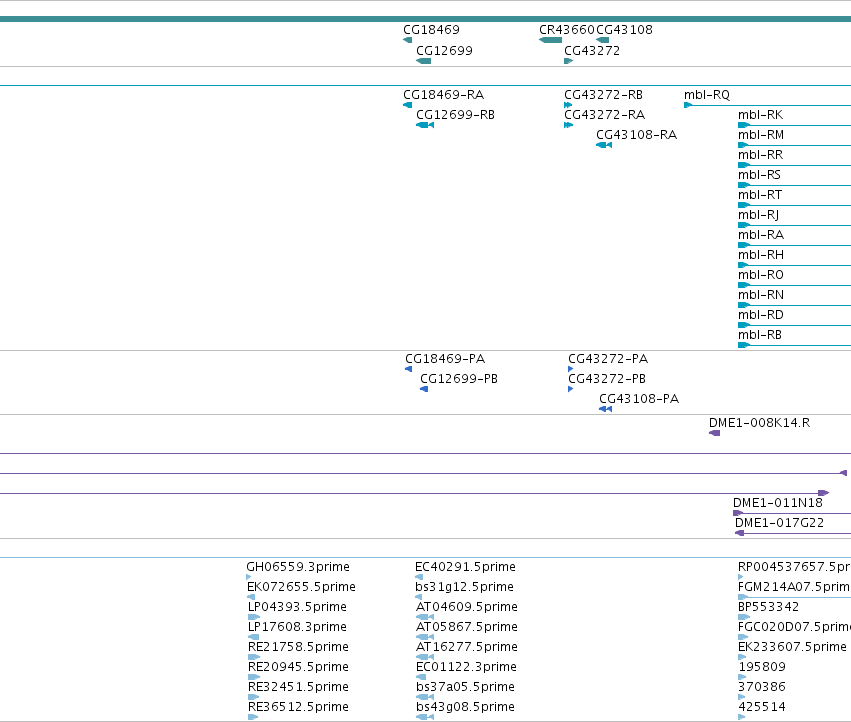This screenshot has width=851, height=722.
Task: Select the DME1-008K14.R clone label
Action: pos(759,423)
